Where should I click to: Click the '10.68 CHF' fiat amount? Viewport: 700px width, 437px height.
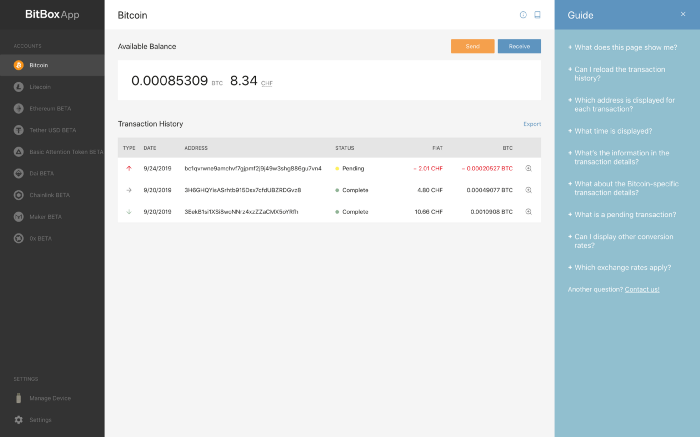(429, 212)
